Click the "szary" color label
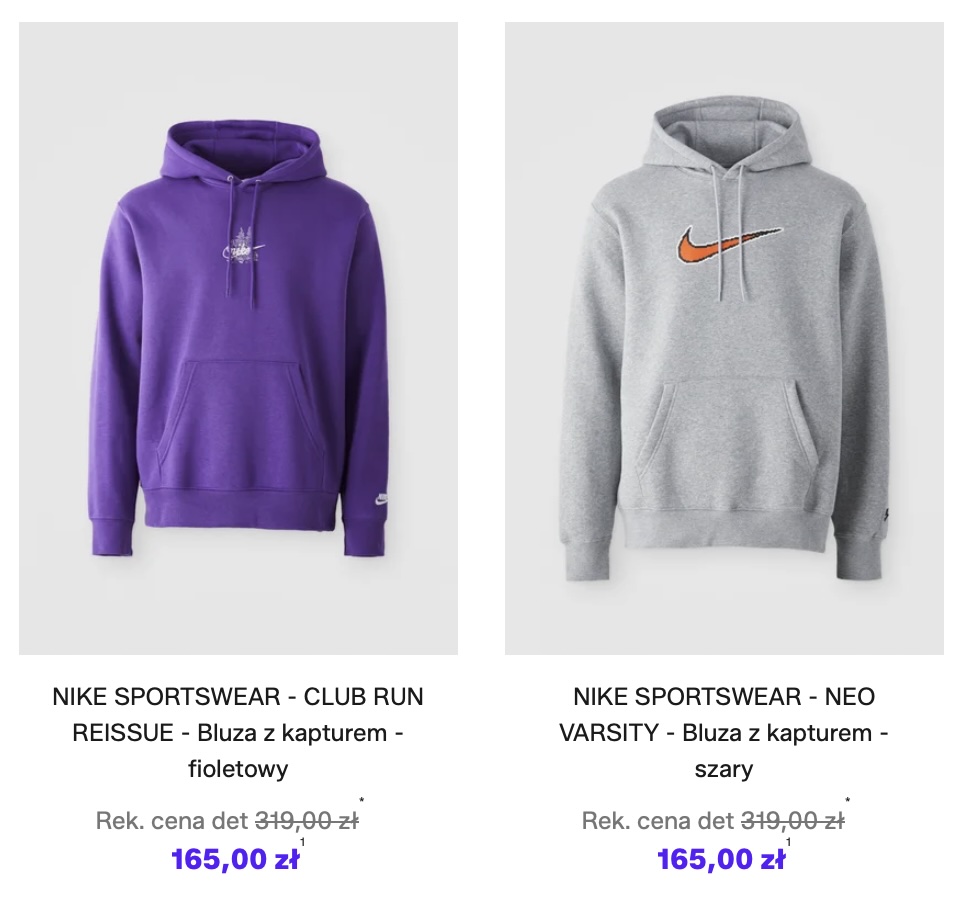Screen dimensions: 964x900 pyautogui.click(x=724, y=769)
